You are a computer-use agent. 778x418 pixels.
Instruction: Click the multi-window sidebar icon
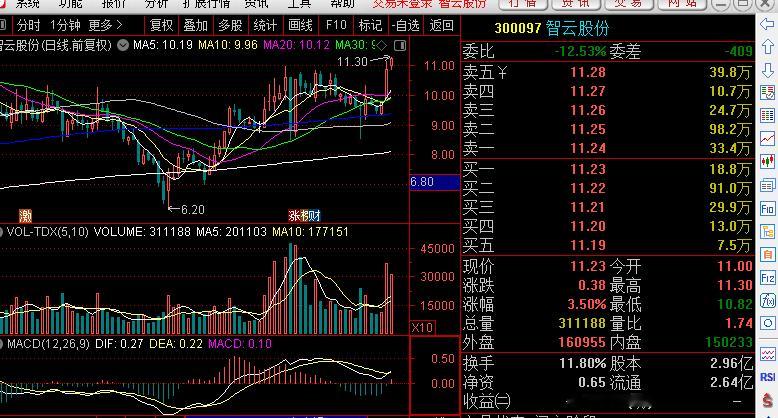click(767, 185)
